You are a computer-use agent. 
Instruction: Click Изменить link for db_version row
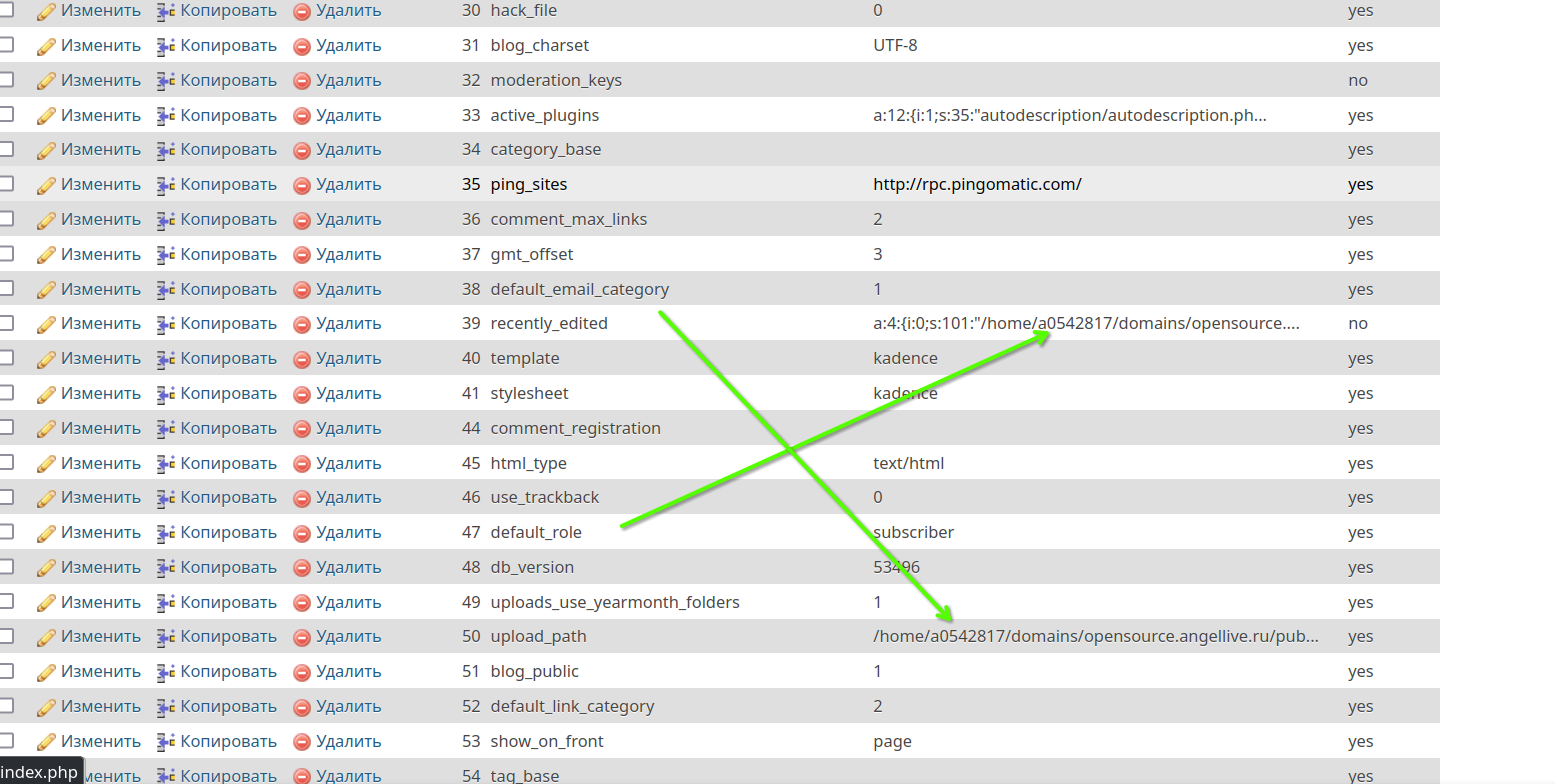(x=101, y=568)
